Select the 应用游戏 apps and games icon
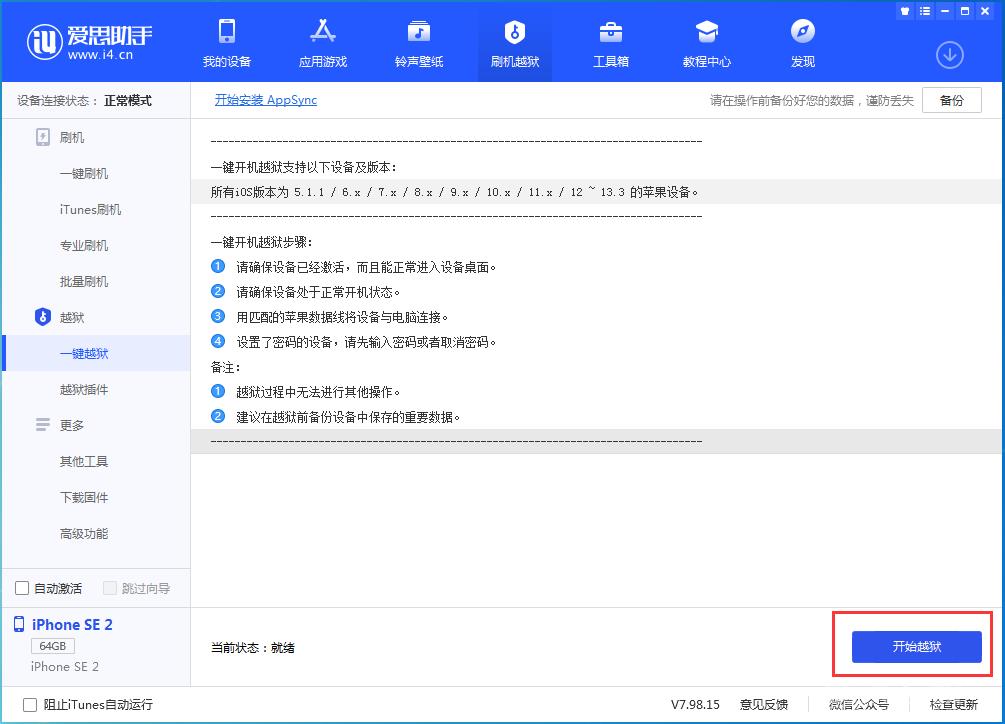This screenshot has width=1005, height=724. [x=322, y=42]
